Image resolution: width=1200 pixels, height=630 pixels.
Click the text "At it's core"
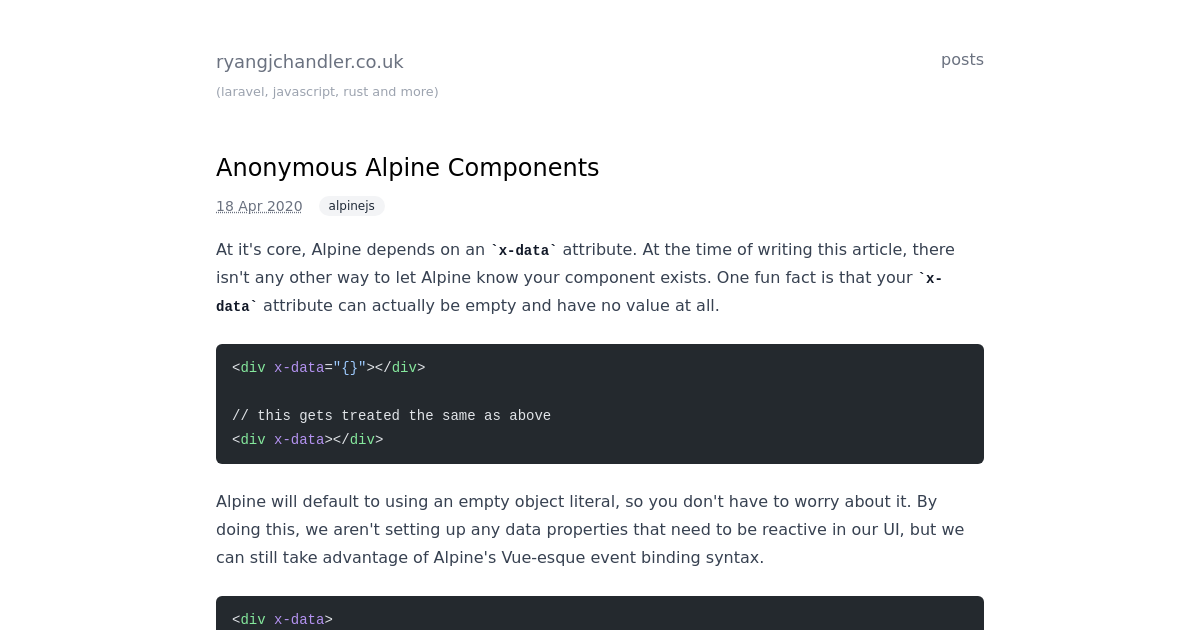[x=261, y=250]
